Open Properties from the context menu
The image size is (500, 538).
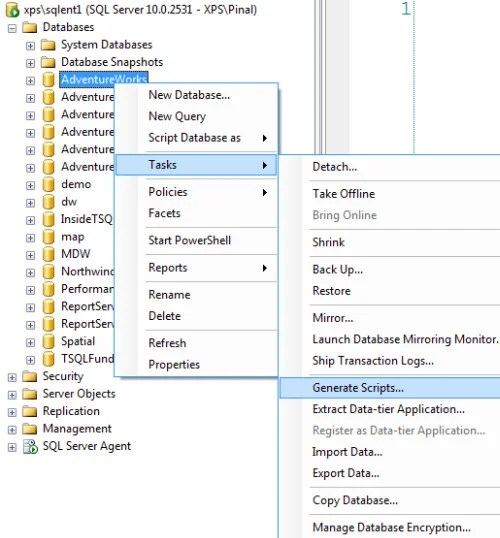pyautogui.click(x=196, y=364)
